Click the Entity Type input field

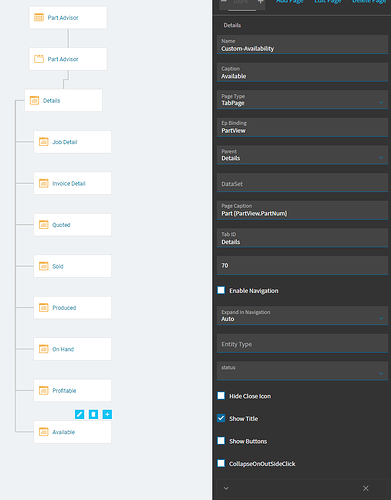tap(302, 343)
